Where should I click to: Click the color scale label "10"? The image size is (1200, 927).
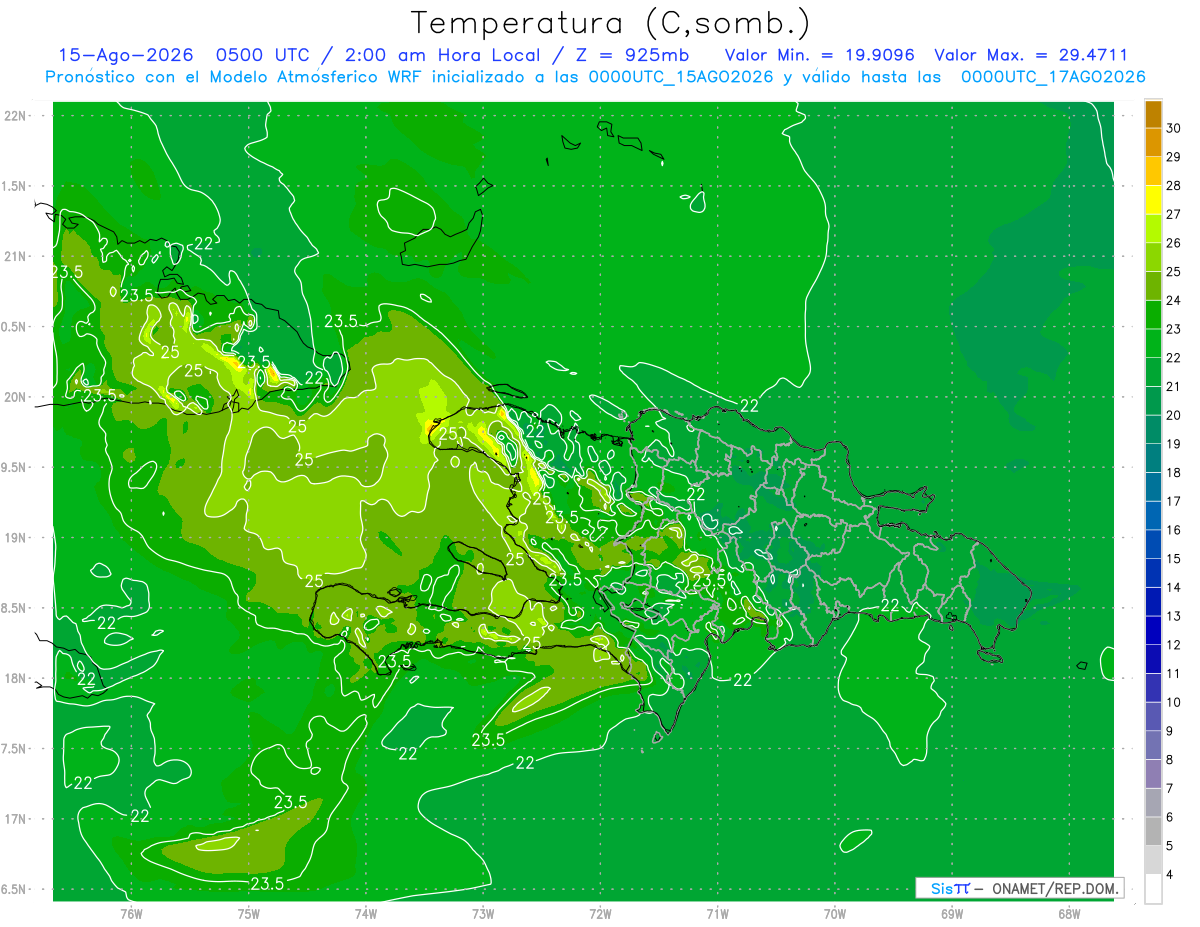pyautogui.click(x=1175, y=702)
